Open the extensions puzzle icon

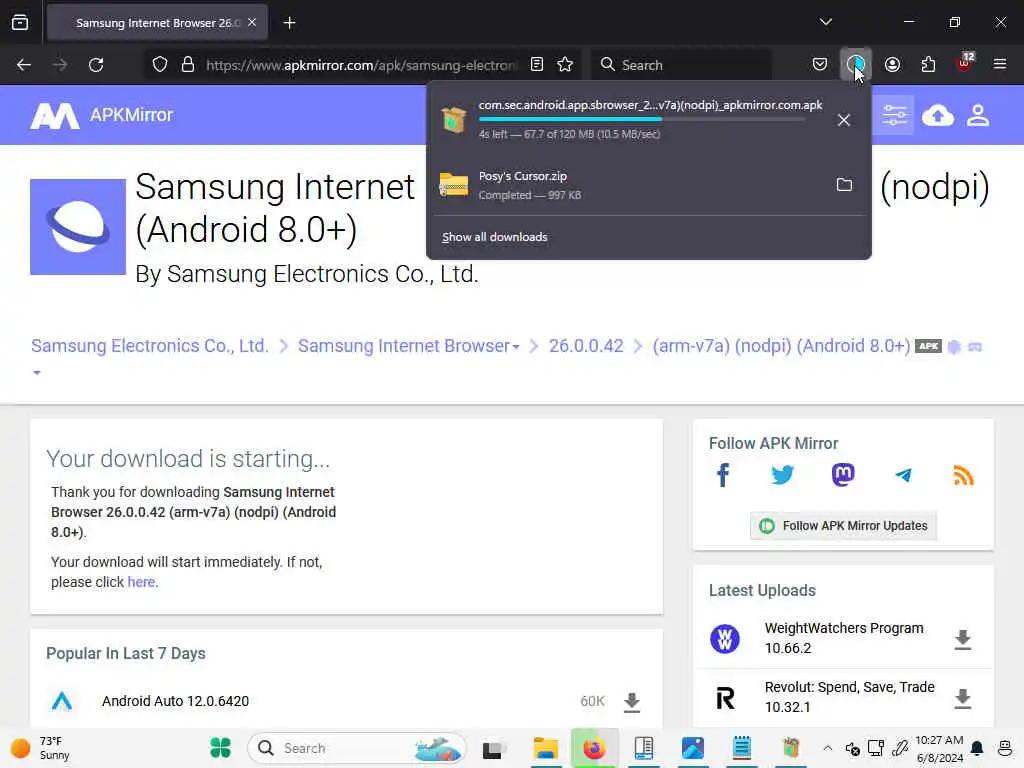tap(928, 65)
